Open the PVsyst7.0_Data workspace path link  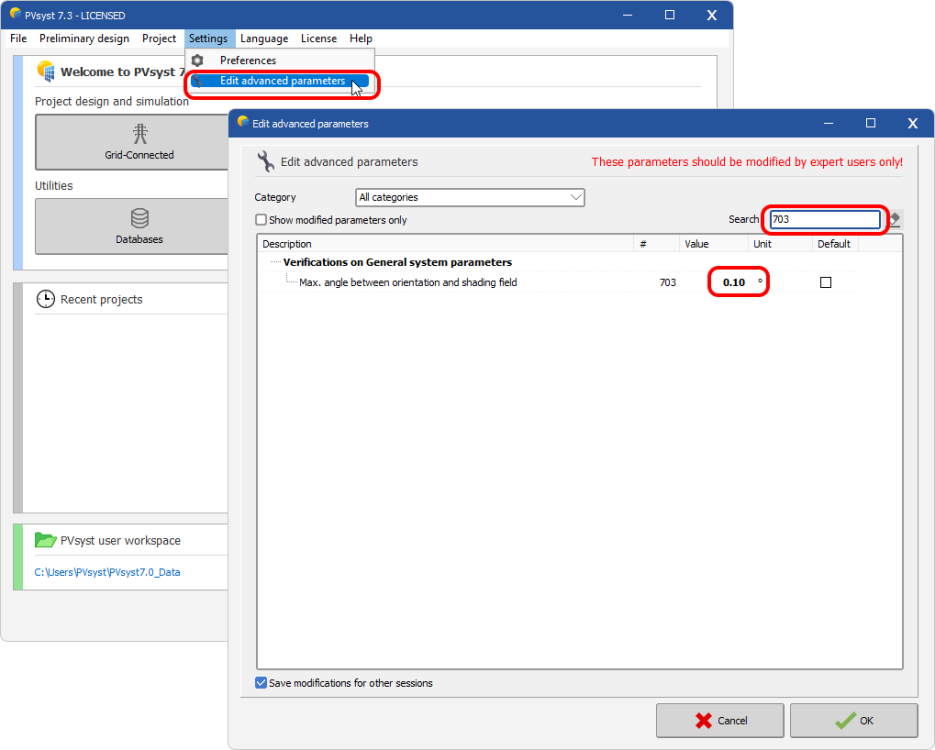point(107,572)
